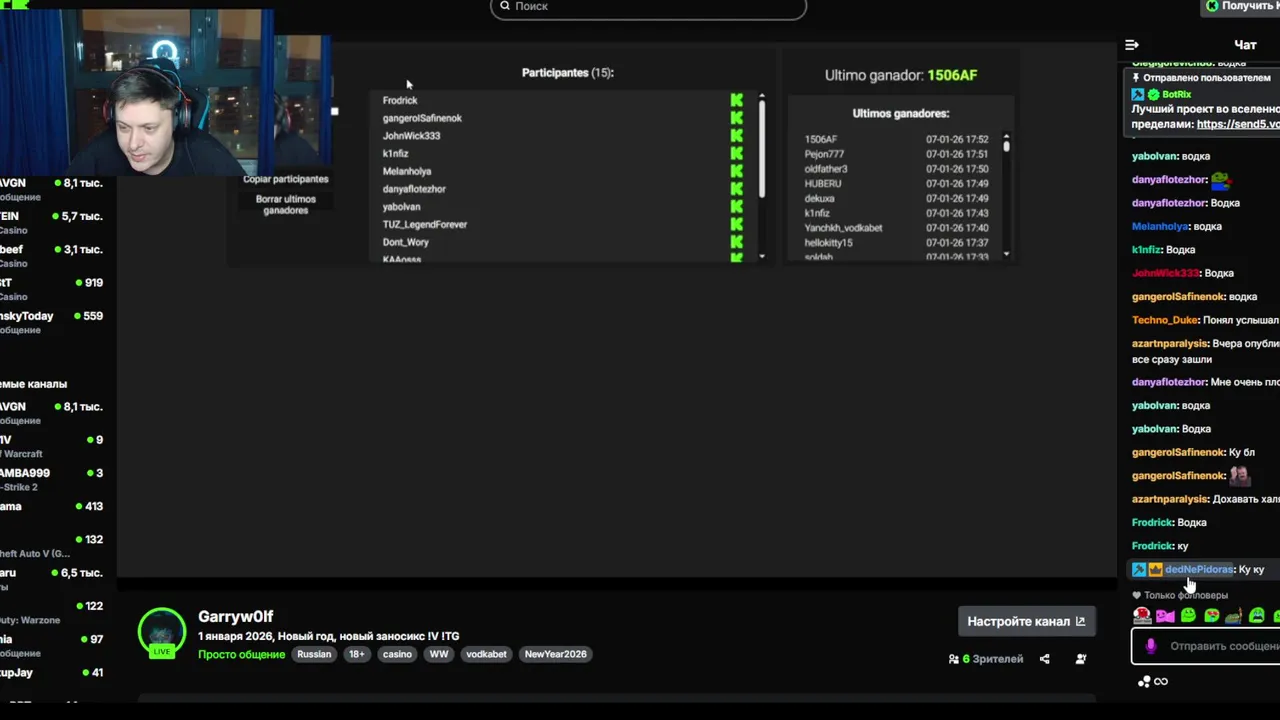The image size is (1280, 720).
Task: Click the GarrywOlf channel avatar with LIVE badge
Action: tap(162, 633)
